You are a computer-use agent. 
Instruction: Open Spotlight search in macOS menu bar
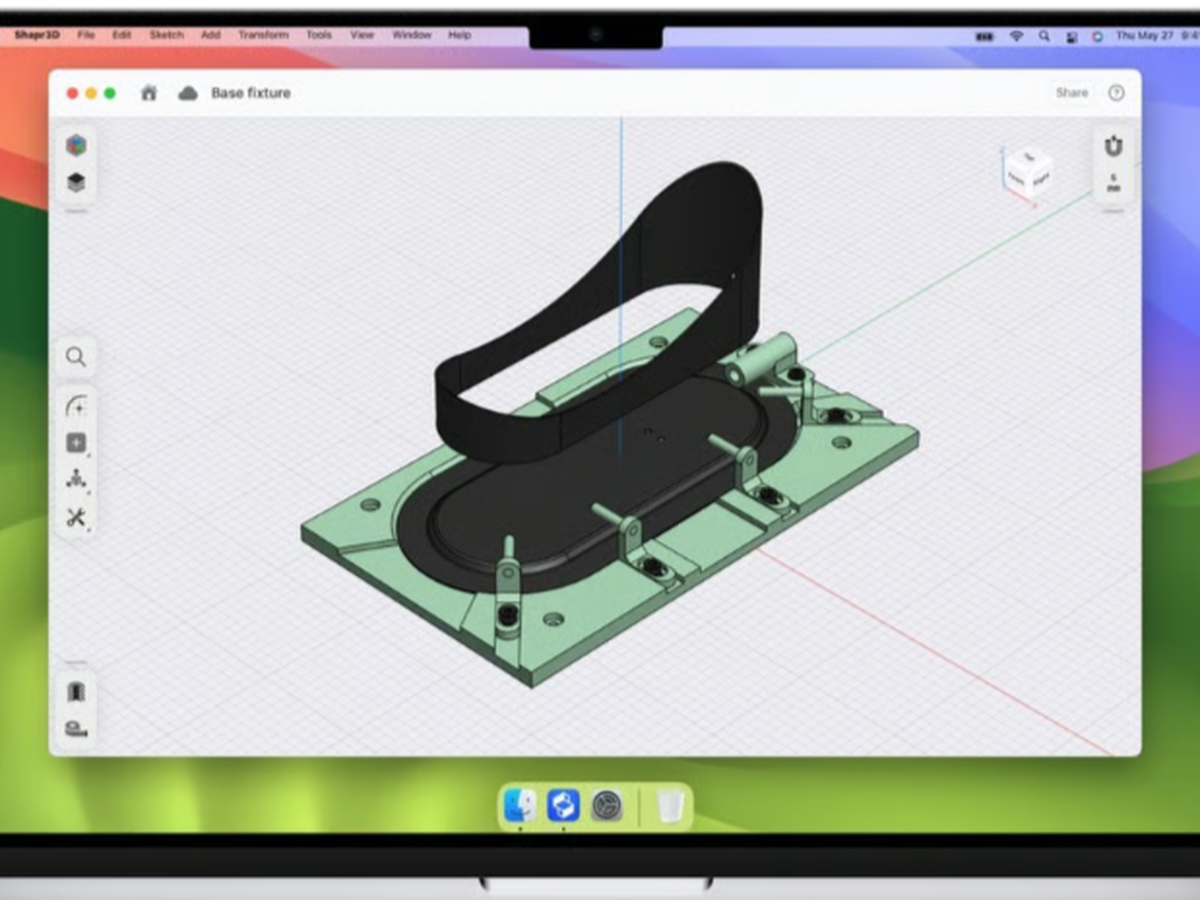click(1044, 35)
